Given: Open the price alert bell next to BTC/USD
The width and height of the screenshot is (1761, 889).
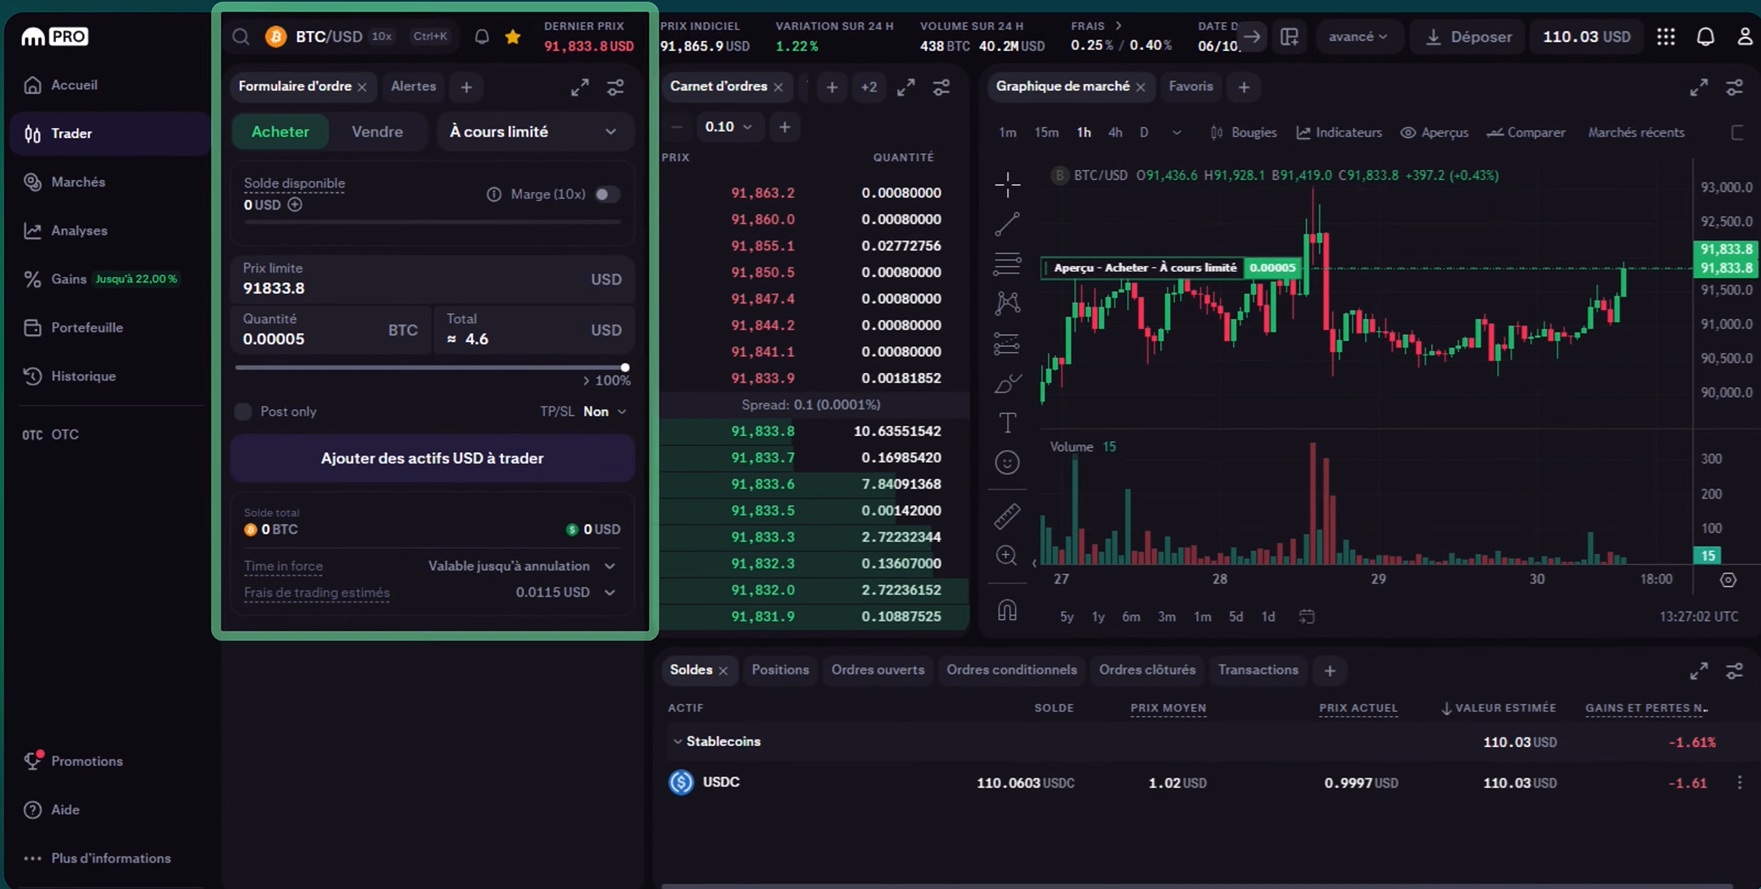Looking at the screenshot, I should (482, 37).
